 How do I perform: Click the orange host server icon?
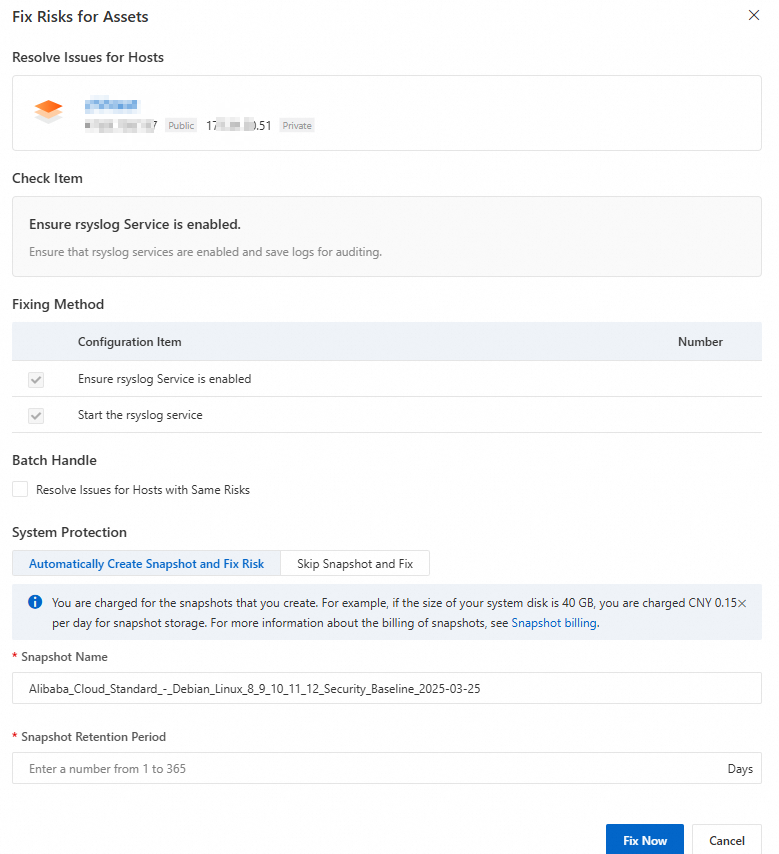(x=48, y=111)
